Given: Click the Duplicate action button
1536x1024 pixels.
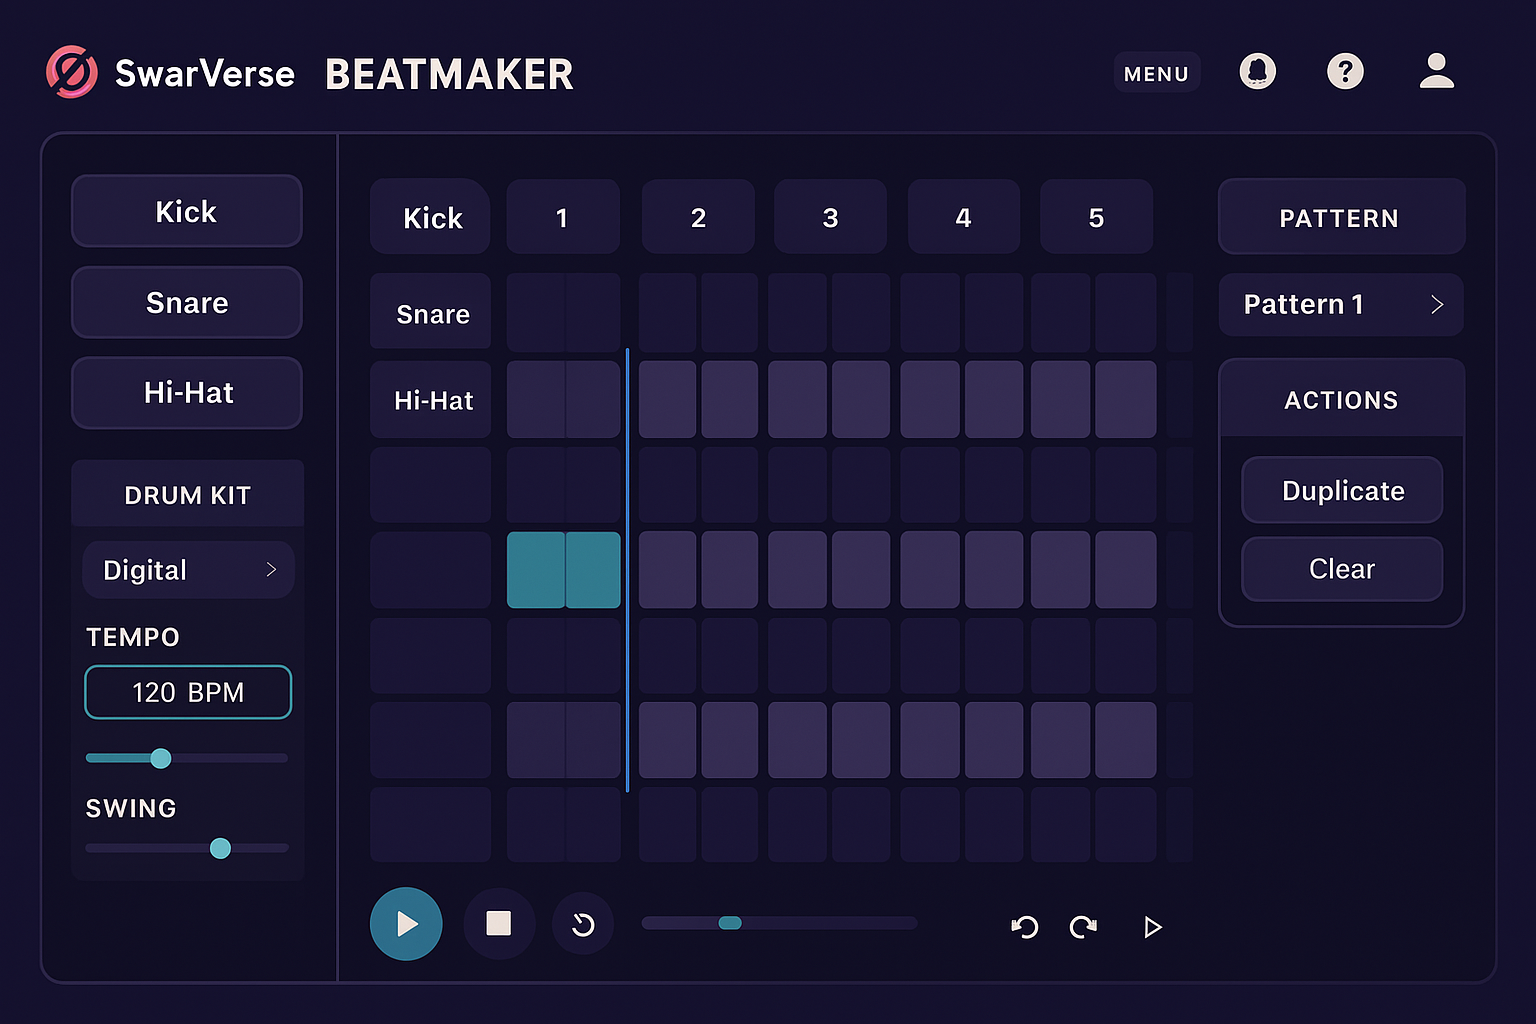Looking at the screenshot, I should click(1342, 490).
